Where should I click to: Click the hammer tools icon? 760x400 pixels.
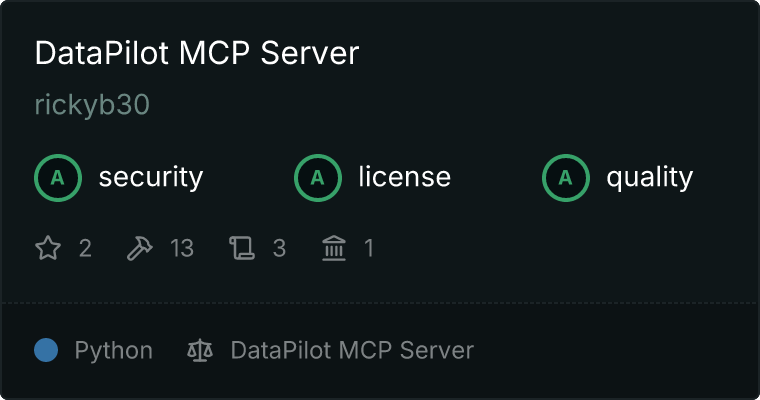pyautogui.click(x=140, y=248)
